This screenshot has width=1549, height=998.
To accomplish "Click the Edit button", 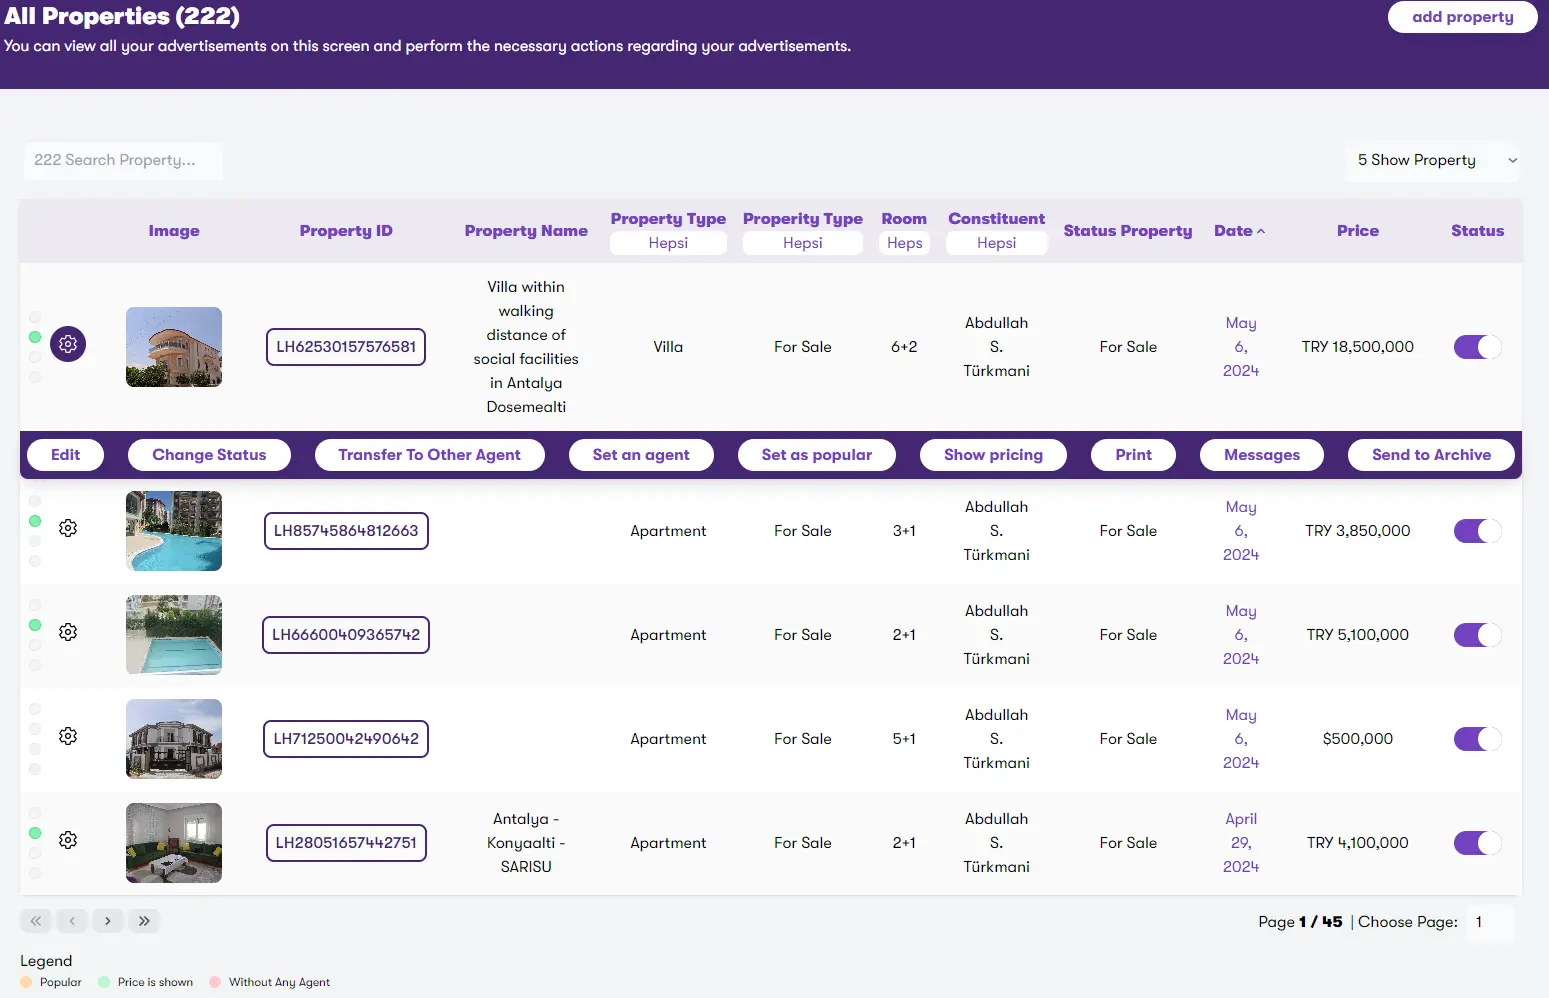I will point(65,455).
